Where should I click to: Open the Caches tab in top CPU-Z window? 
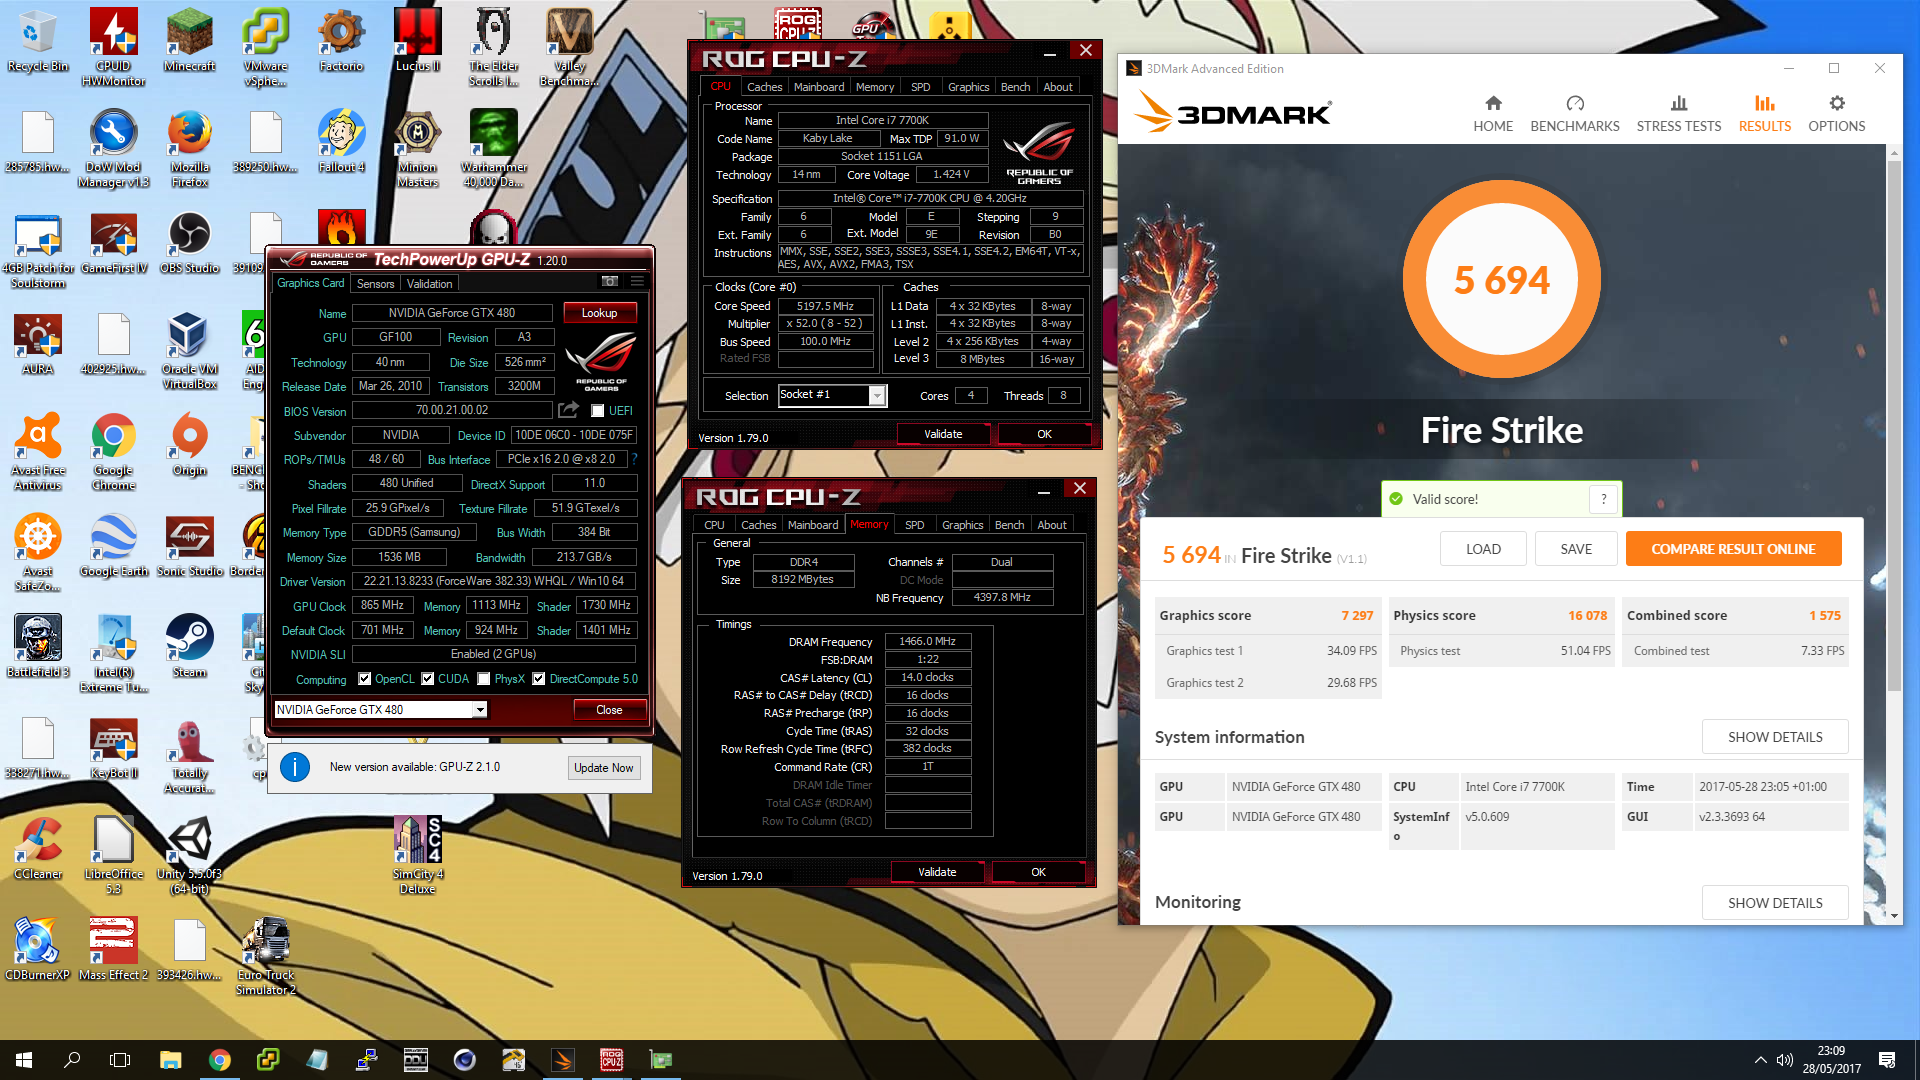(x=765, y=87)
